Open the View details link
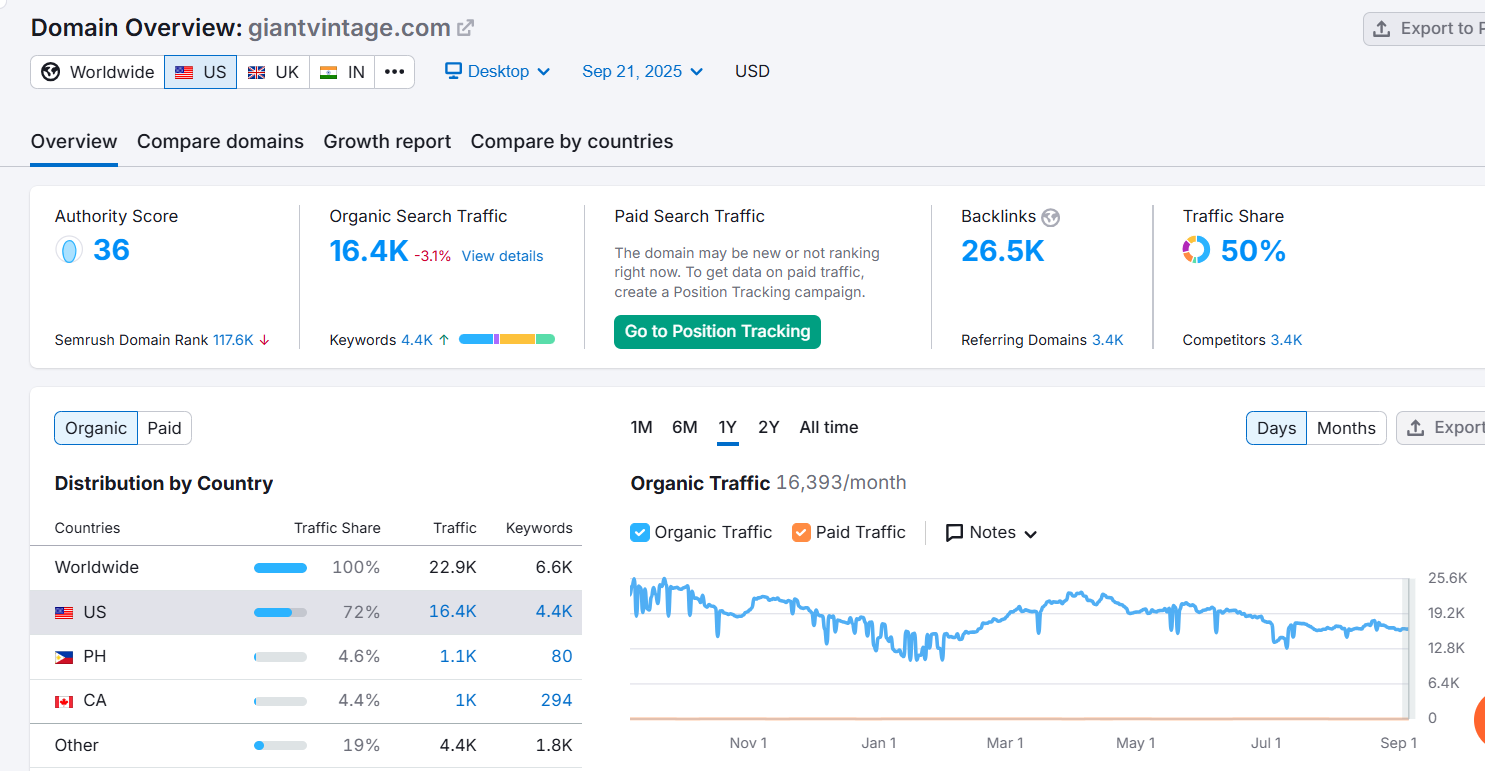Image resolution: width=1485 pixels, height=771 pixels. 502,256
